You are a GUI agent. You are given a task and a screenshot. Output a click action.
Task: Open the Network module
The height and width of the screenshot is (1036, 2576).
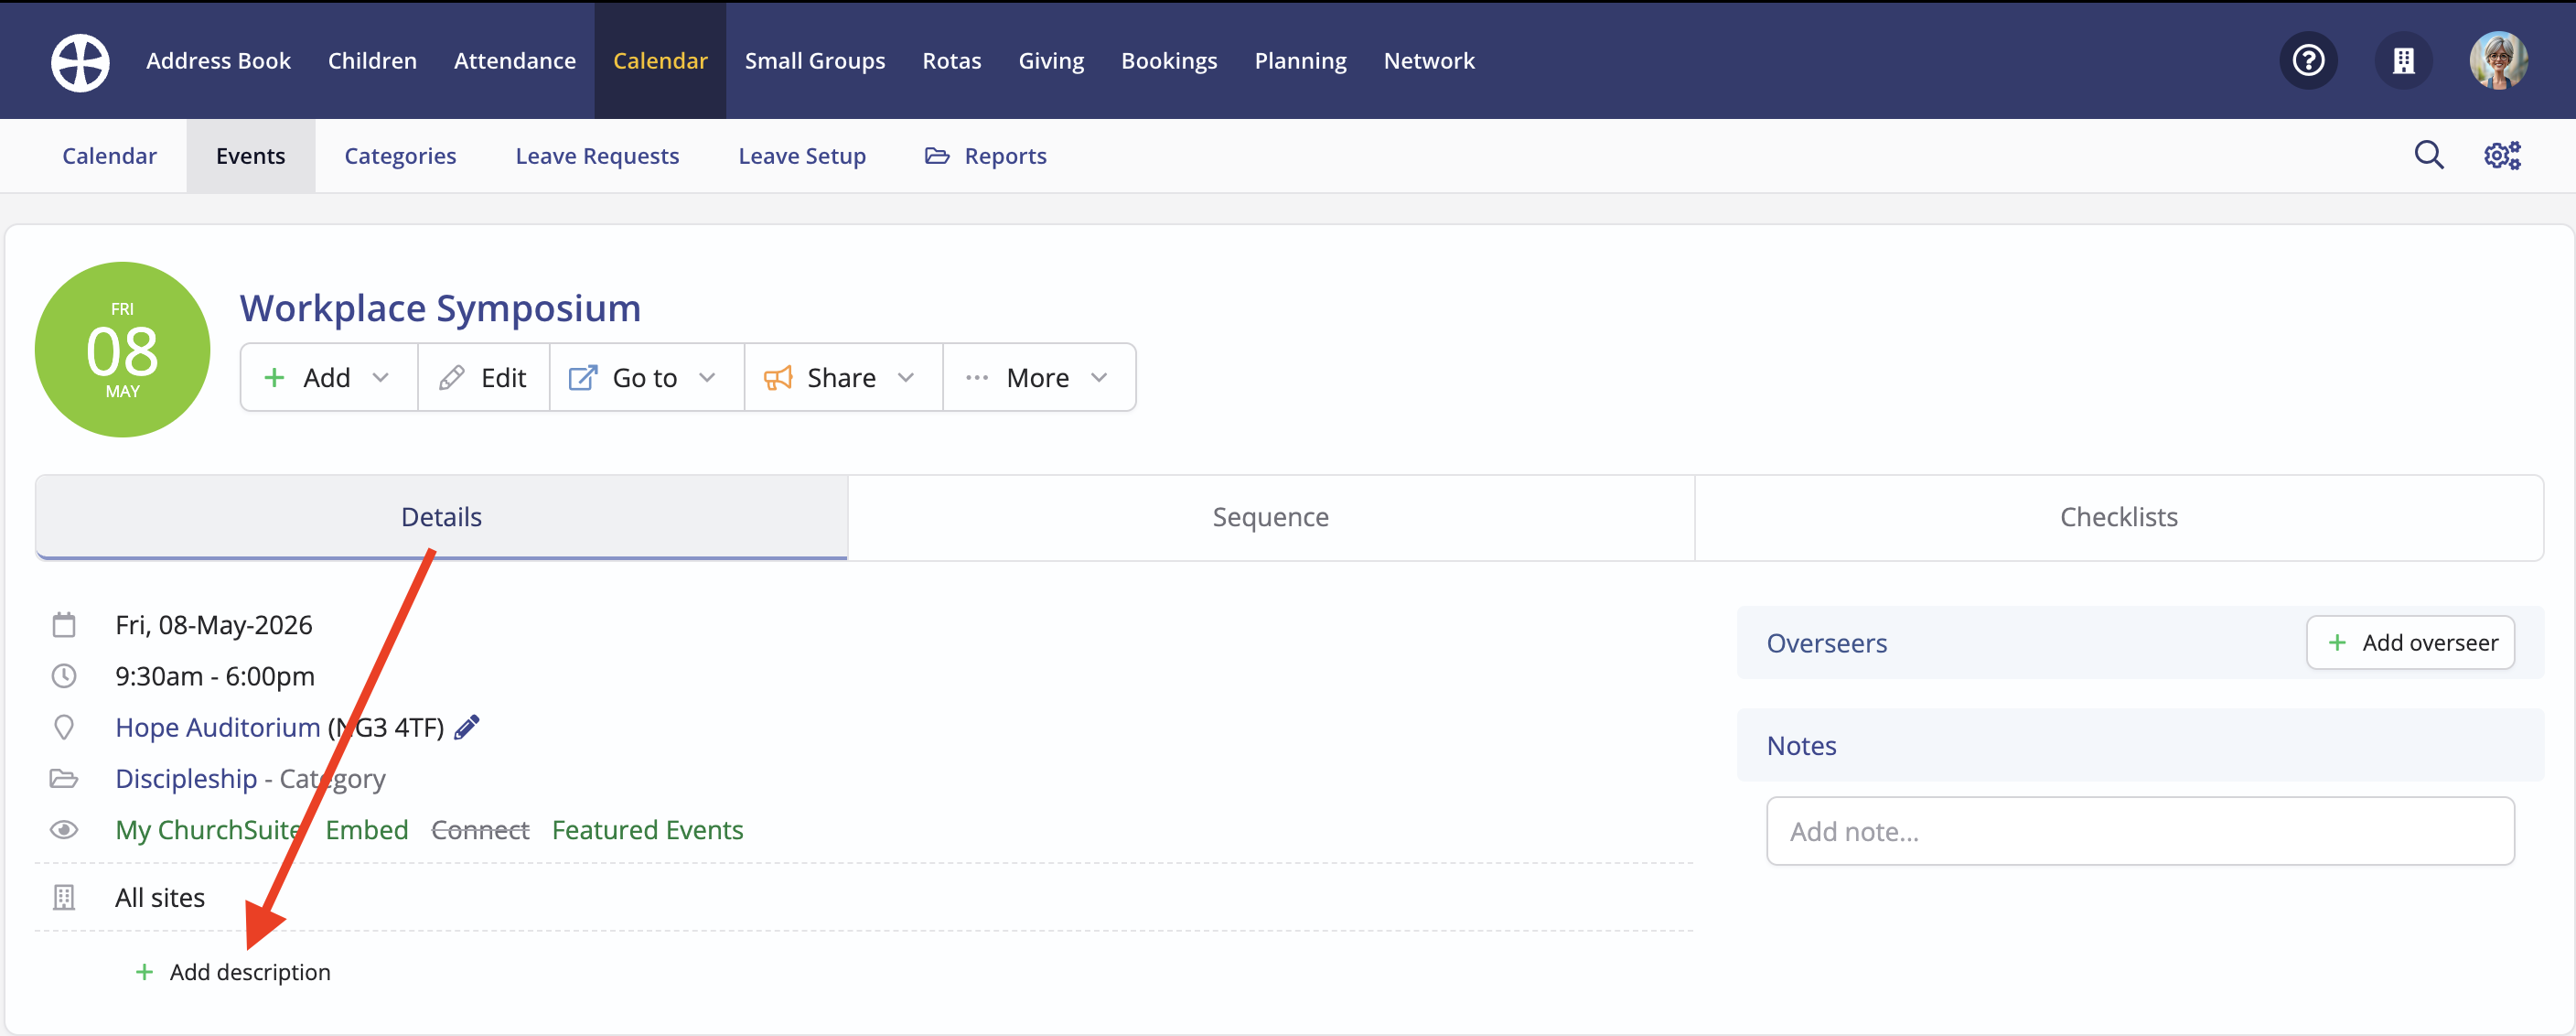pos(1429,61)
